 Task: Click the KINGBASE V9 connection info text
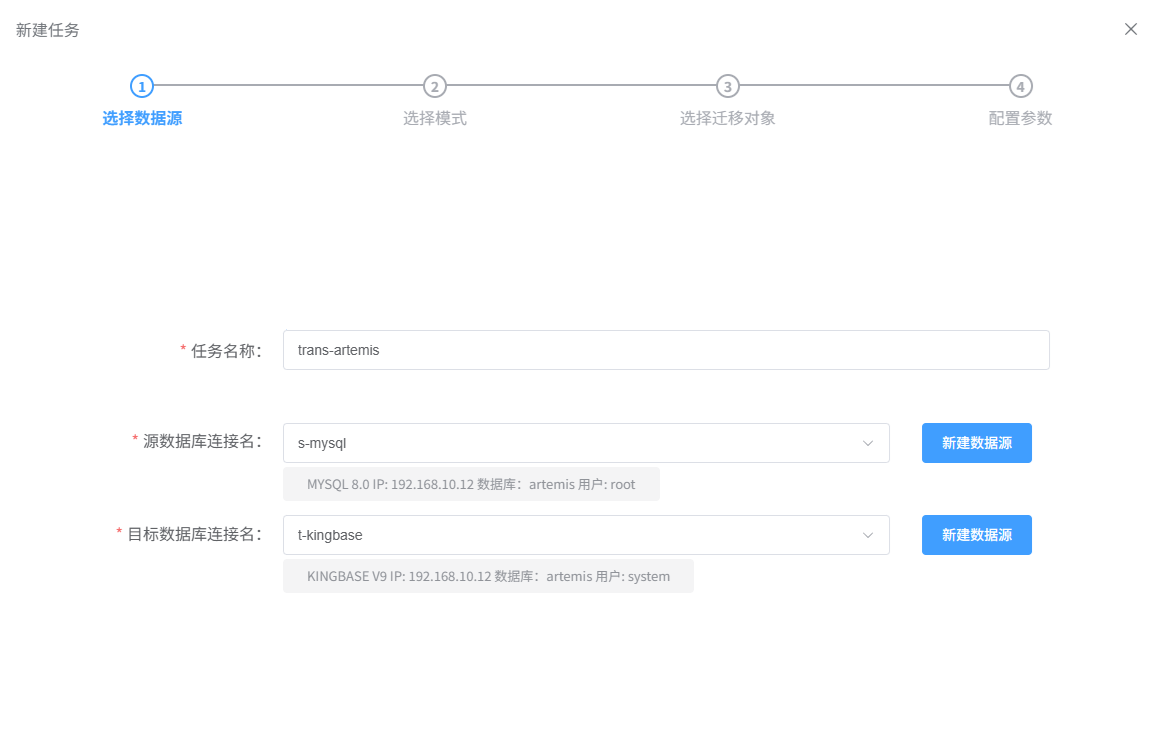pos(488,576)
